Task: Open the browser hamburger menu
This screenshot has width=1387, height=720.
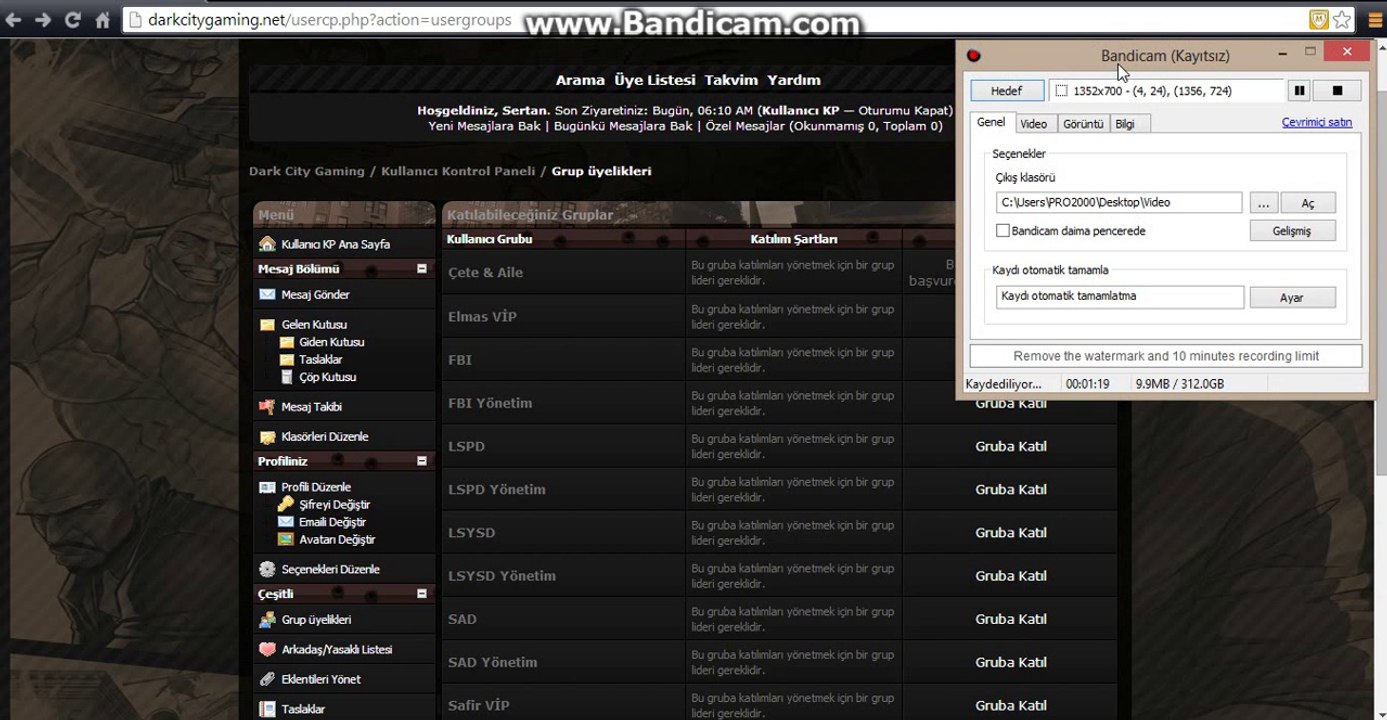Action: pos(1375,19)
